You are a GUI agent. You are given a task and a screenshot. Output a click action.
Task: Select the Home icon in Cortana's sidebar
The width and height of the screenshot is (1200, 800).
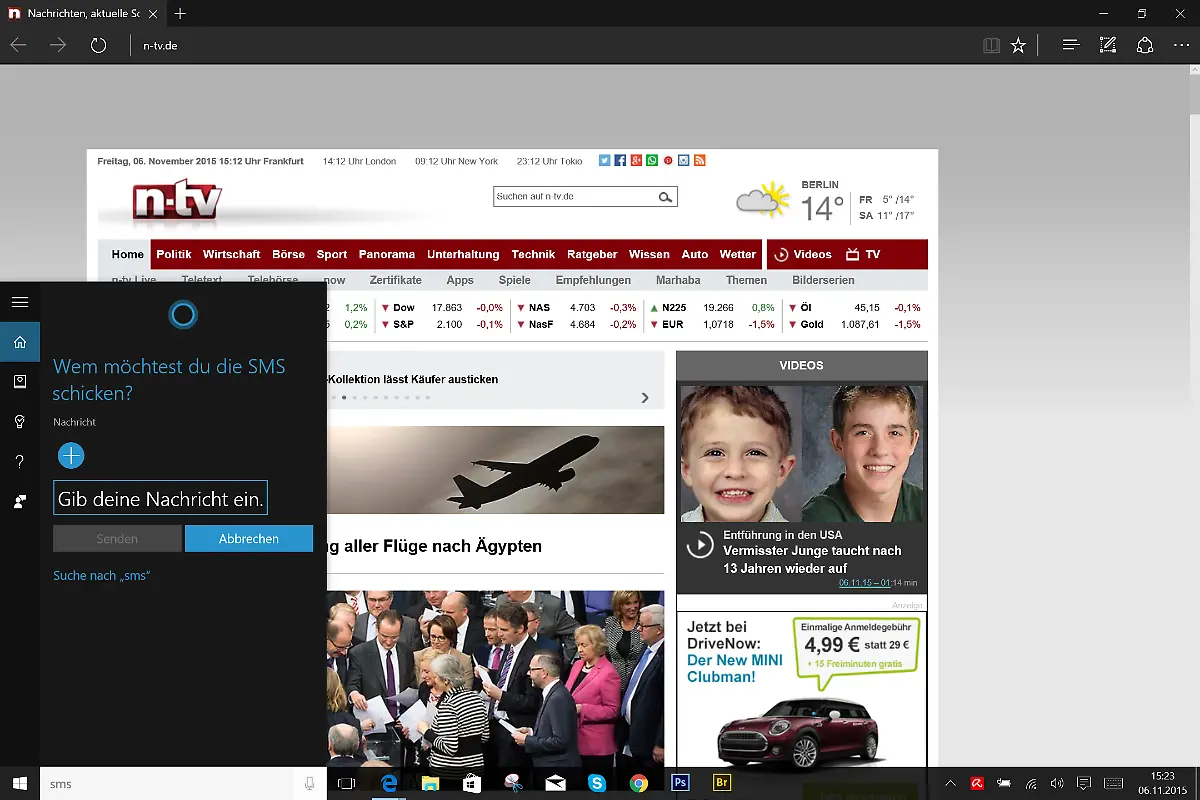click(x=19, y=341)
